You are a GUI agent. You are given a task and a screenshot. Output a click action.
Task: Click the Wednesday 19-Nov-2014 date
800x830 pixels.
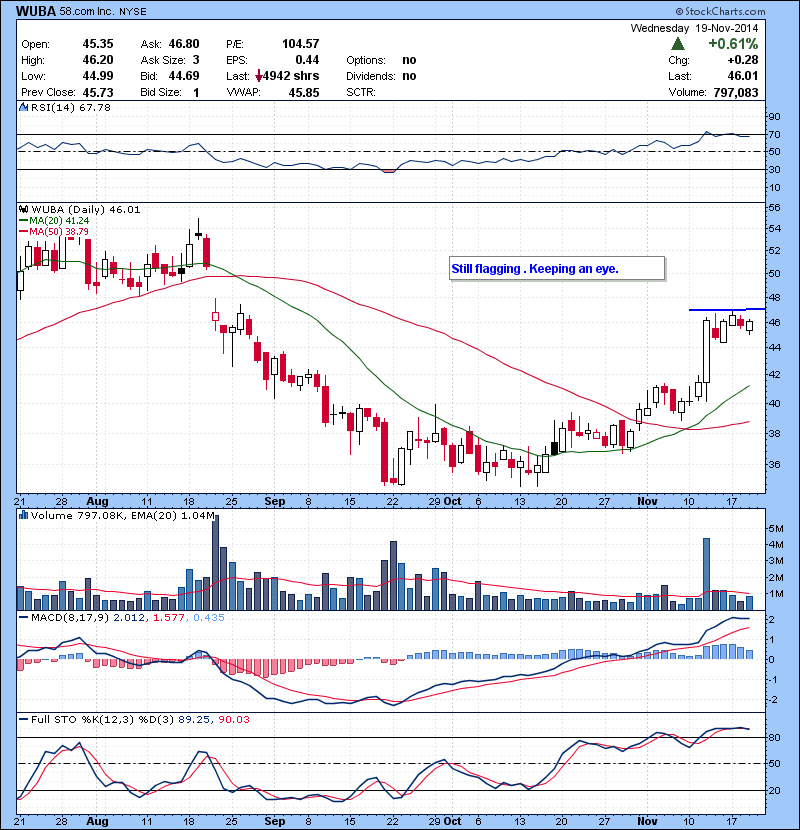tap(694, 28)
